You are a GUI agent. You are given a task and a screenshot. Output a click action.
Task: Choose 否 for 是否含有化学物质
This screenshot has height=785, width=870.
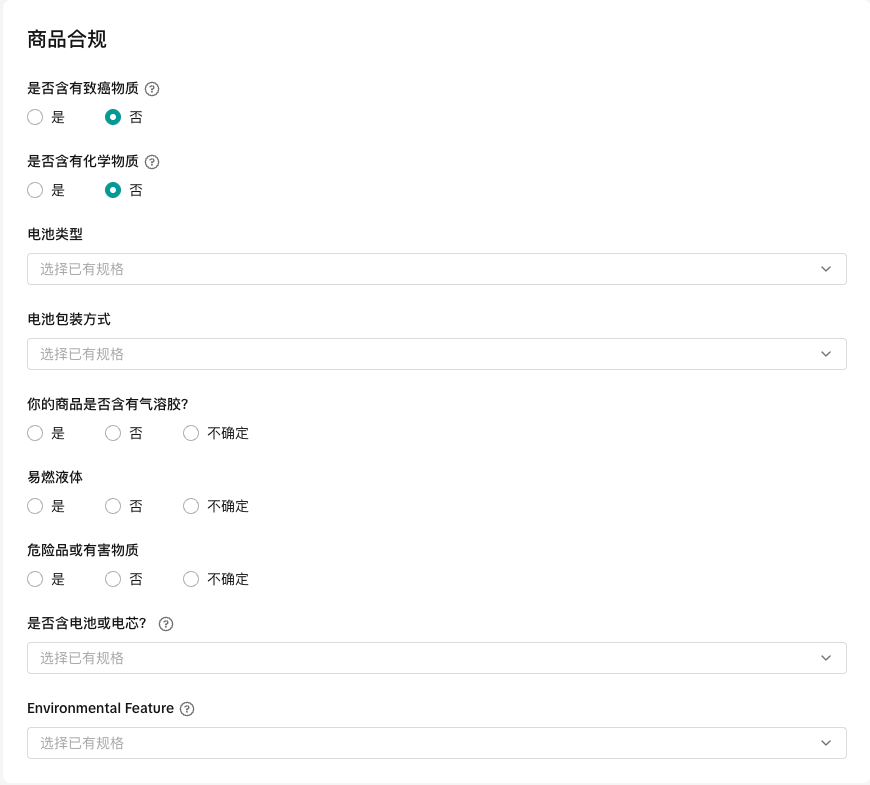click(113, 190)
